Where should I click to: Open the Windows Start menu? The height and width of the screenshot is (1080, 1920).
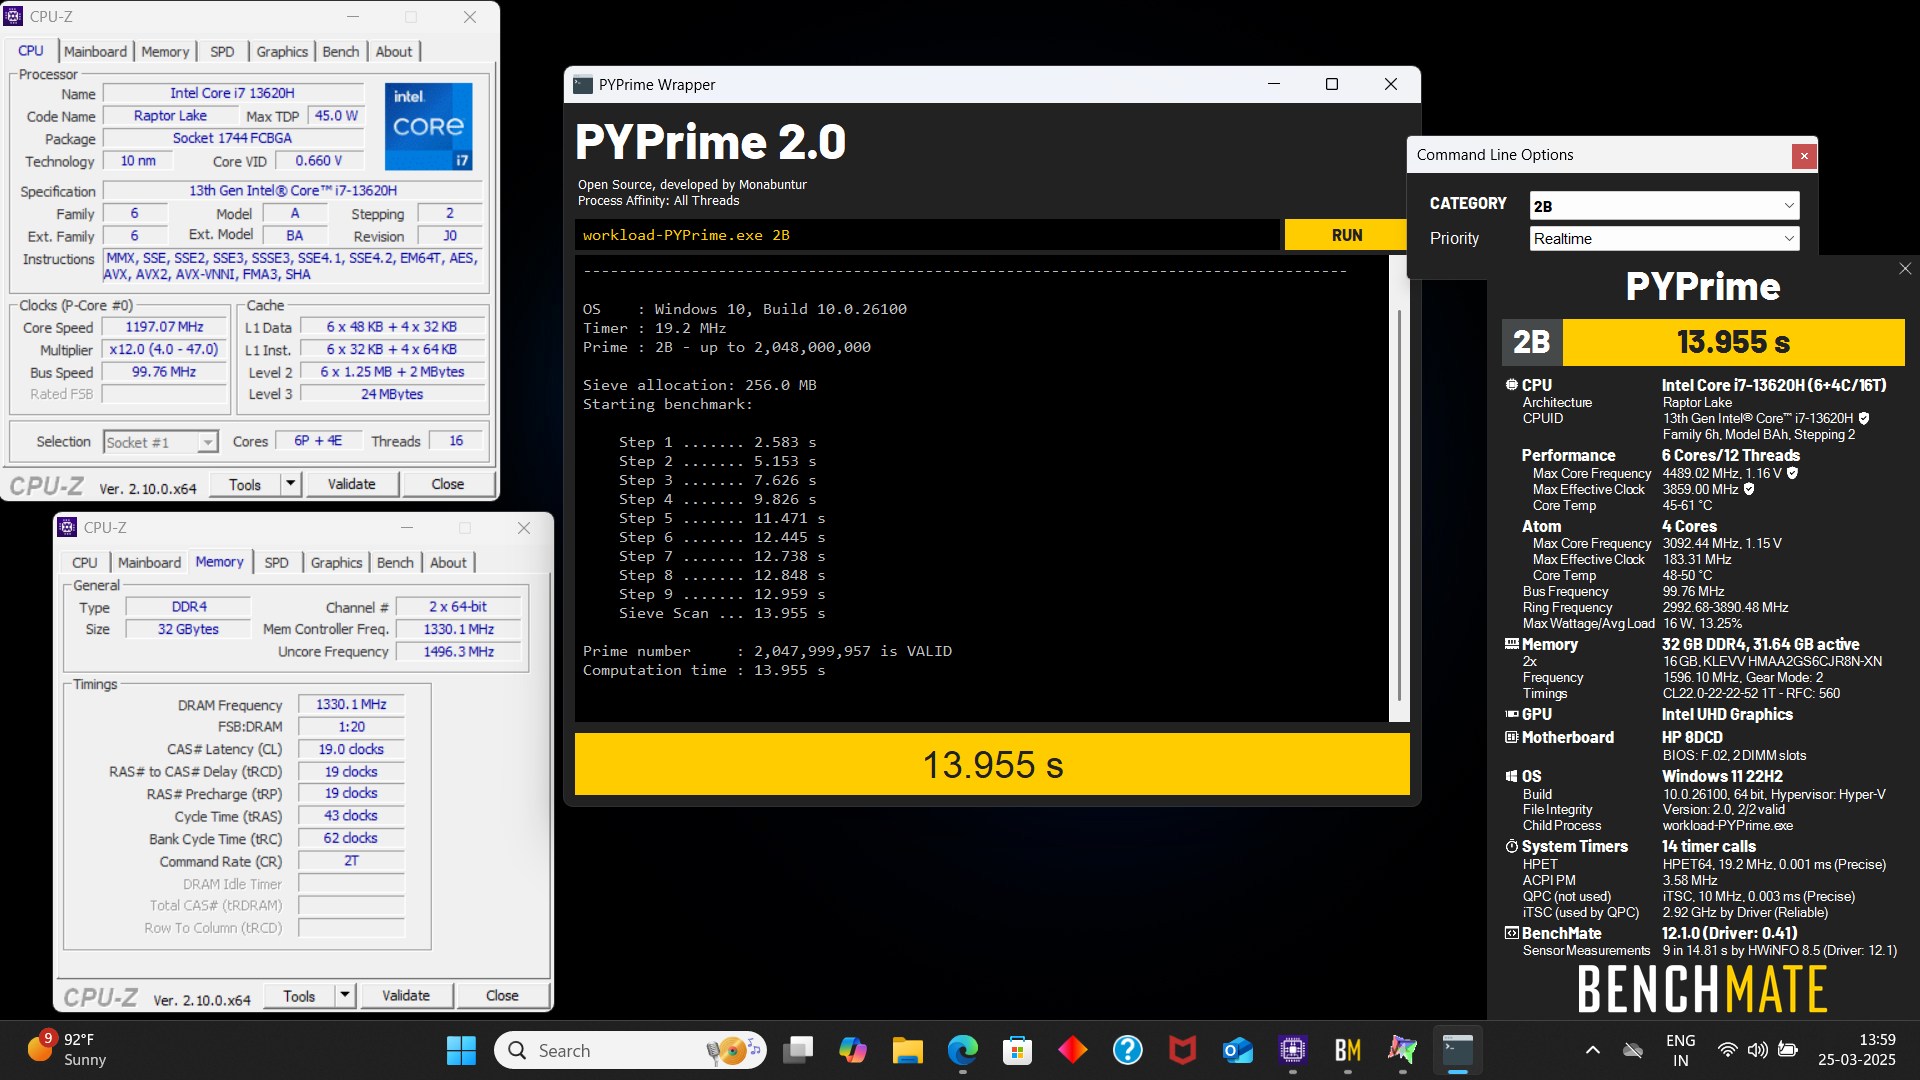tap(461, 1050)
